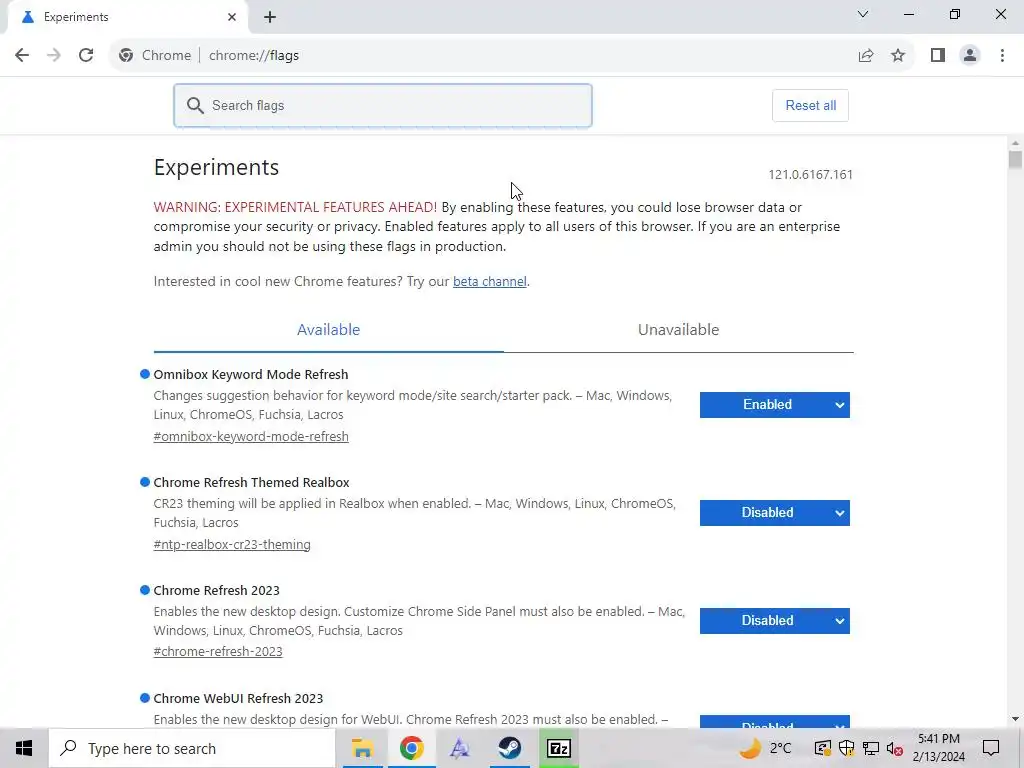Click the address bar URL chrome://flags
The image size is (1024, 768).
253,56
